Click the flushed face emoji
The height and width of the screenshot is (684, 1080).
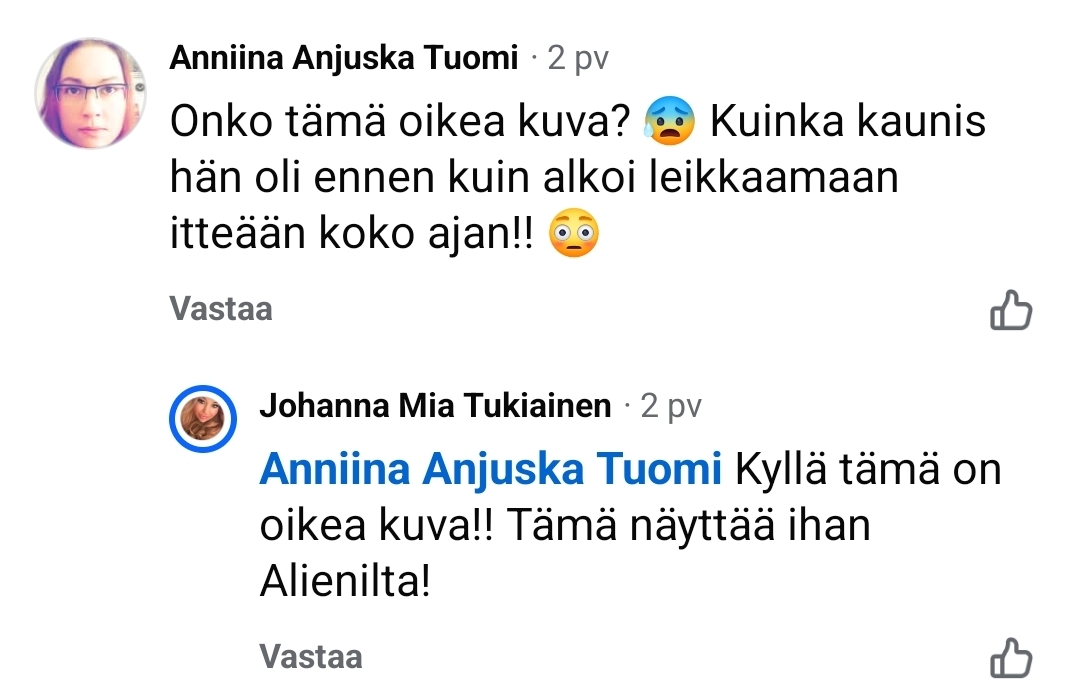(x=575, y=237)
